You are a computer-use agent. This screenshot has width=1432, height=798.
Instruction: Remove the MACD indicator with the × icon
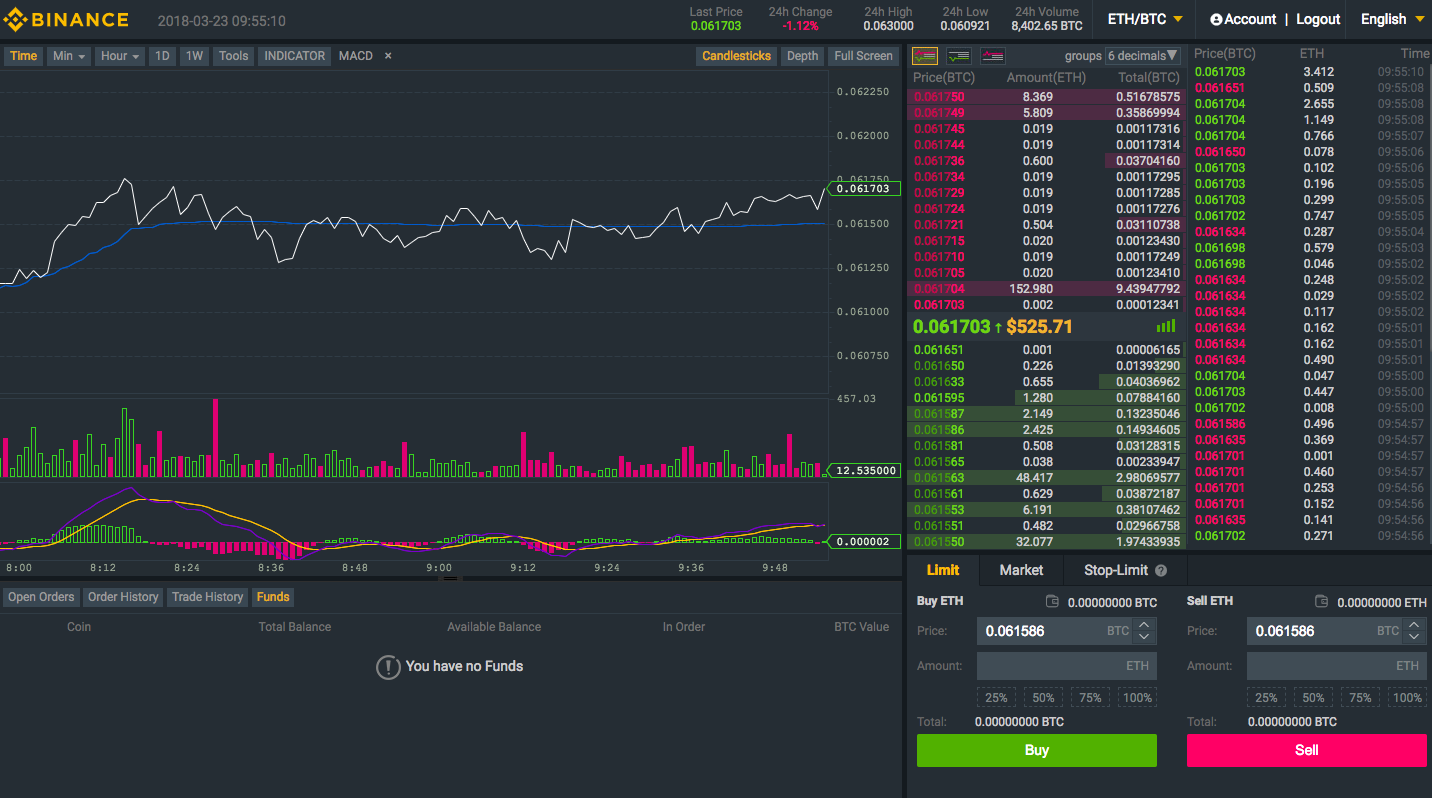(x=388, y=56)
